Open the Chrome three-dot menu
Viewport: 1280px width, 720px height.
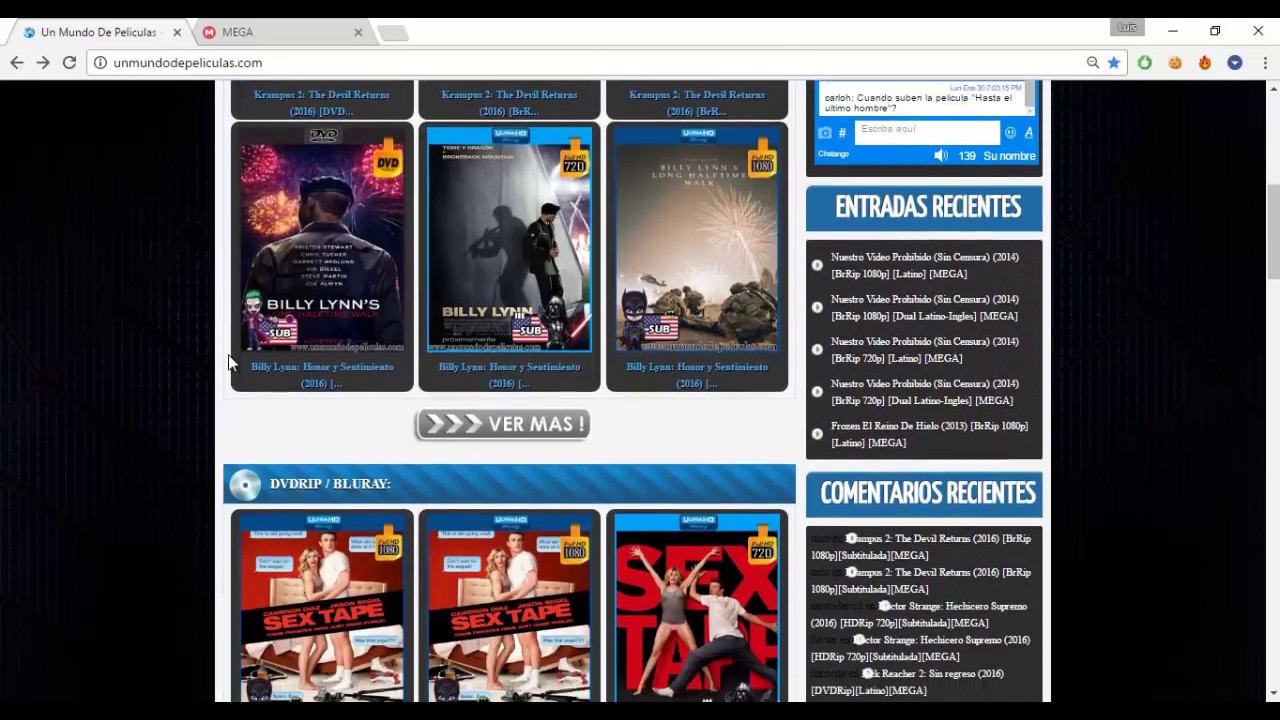pyautogui.click(x=1265, y=62)
